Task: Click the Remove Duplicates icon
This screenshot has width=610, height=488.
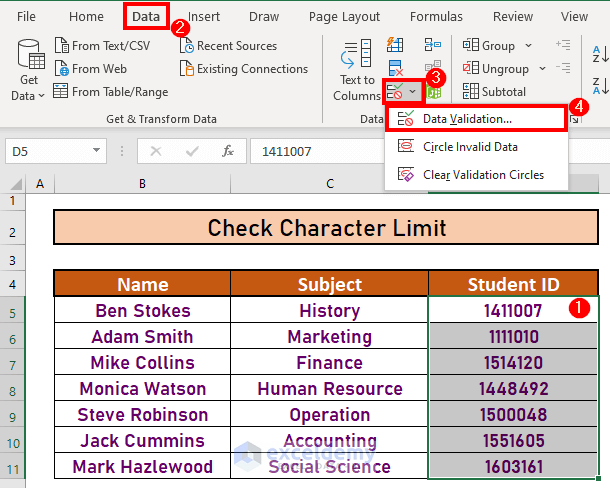Action: (395, 68)
